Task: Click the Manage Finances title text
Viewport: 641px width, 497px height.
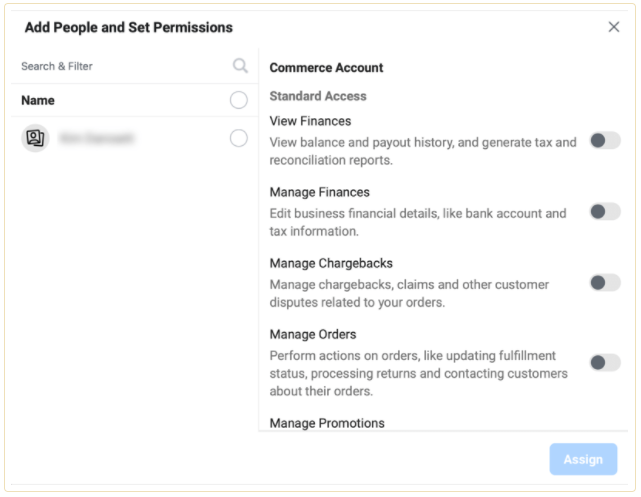Action: (x=320, y=192)
